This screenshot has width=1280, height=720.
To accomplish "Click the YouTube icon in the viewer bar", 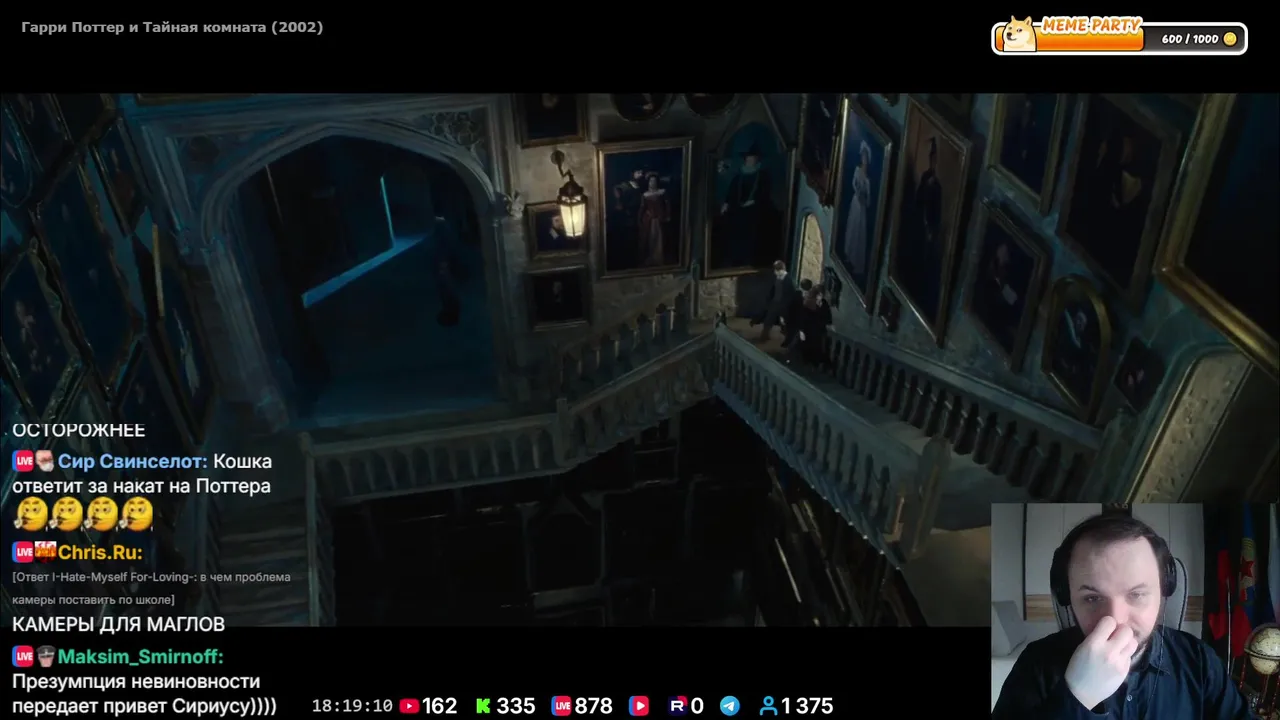I will click(409, 706).
